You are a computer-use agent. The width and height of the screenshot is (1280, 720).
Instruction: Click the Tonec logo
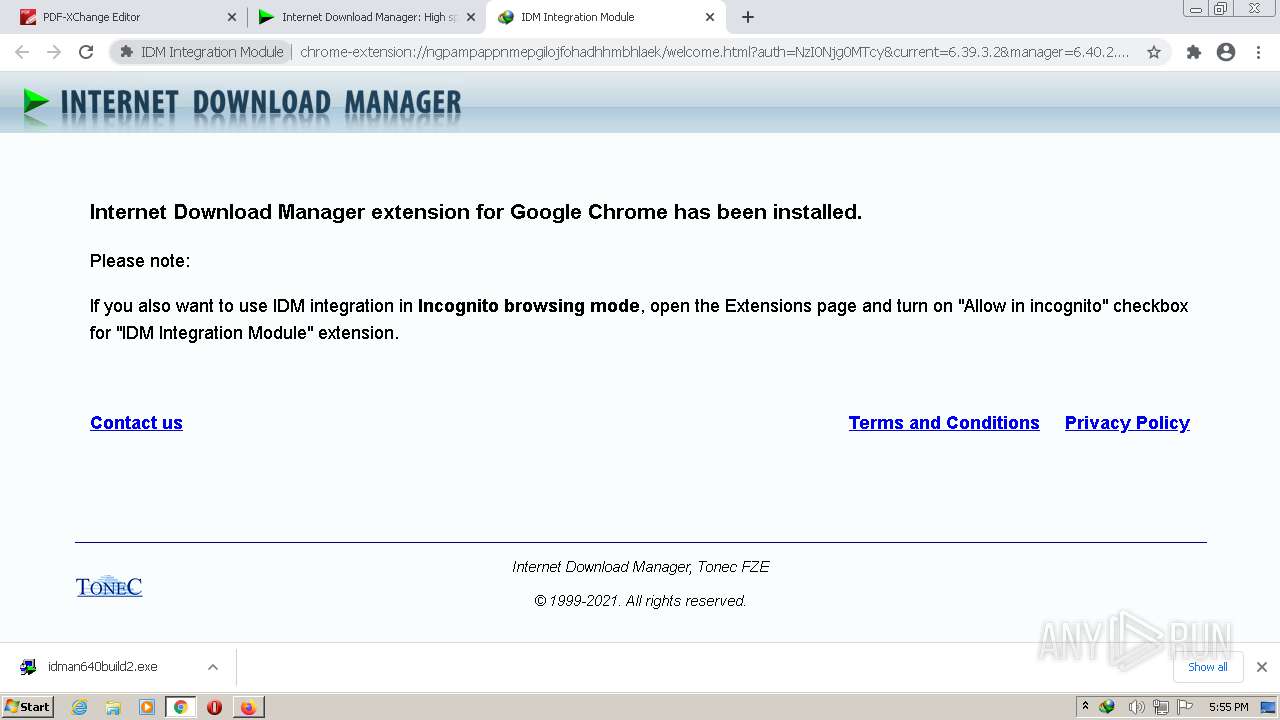pos(109,586)
